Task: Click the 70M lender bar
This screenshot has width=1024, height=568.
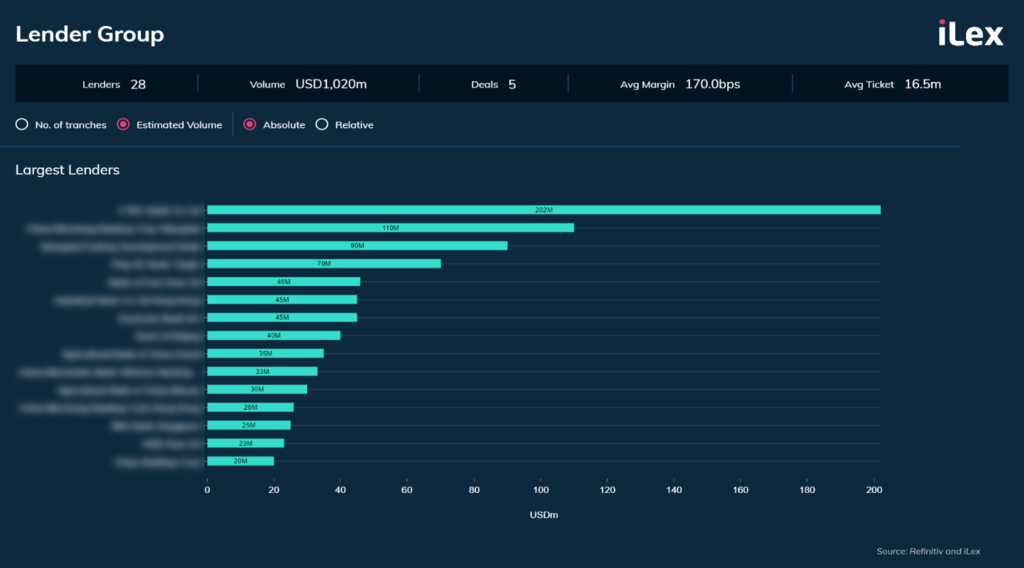Action: point(323,264)
